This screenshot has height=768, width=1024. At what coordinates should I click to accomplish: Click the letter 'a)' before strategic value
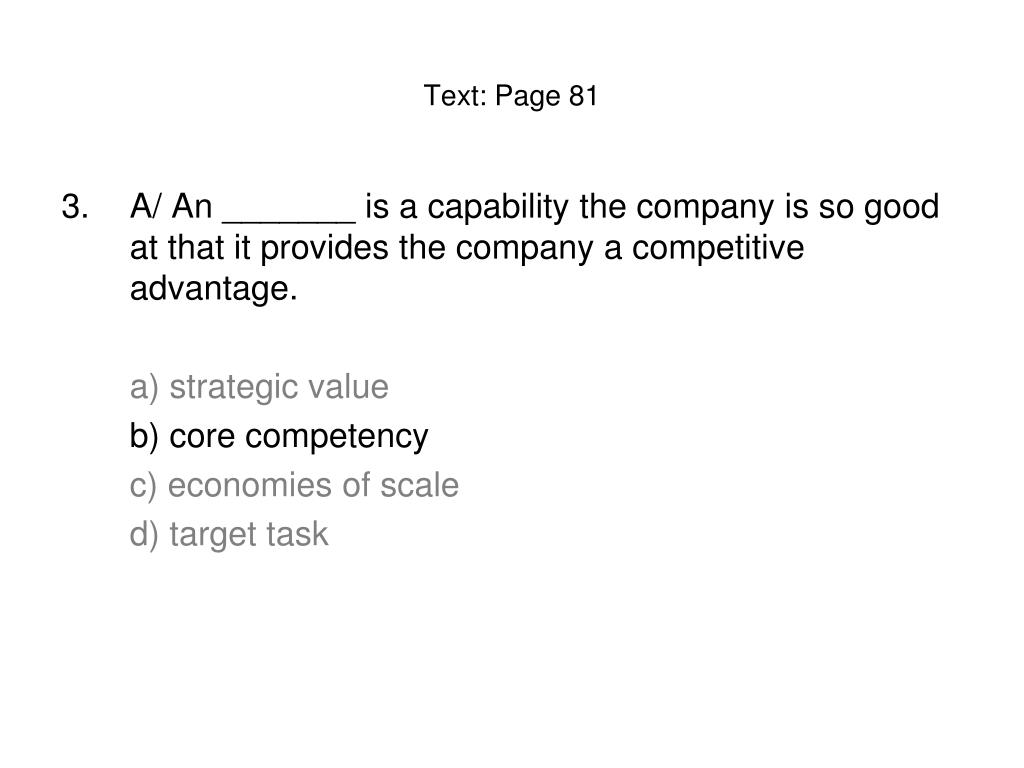[144, 387]
